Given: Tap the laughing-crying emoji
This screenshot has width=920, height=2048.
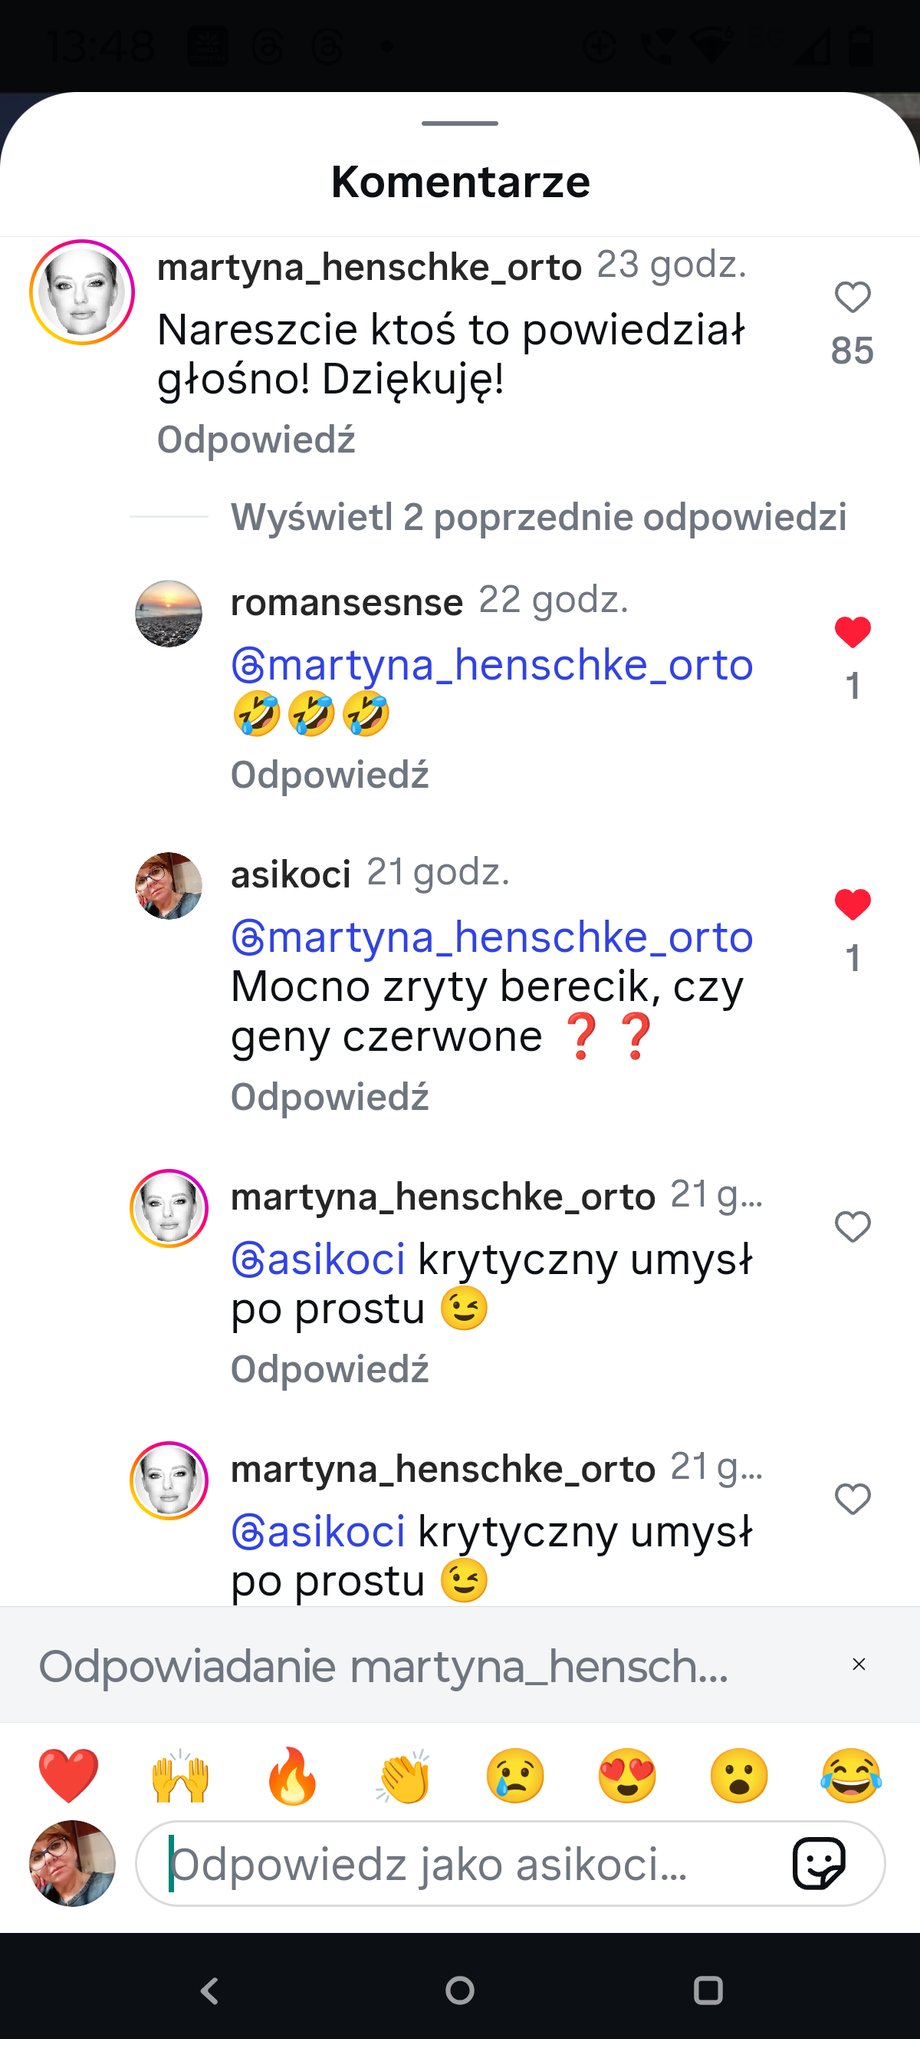Looking at the screenshot, I should pos(850,1775).
